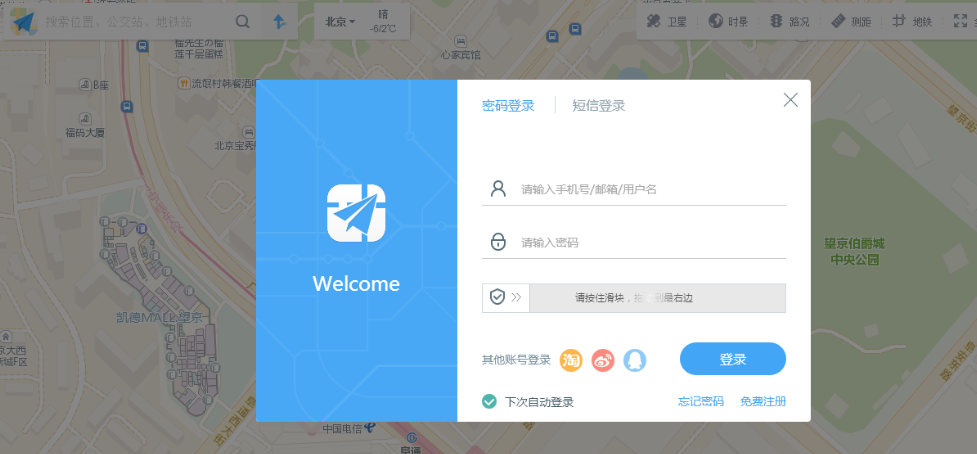
Task: Switch to 密码登录 tab
Action: (x=508, y=106)
